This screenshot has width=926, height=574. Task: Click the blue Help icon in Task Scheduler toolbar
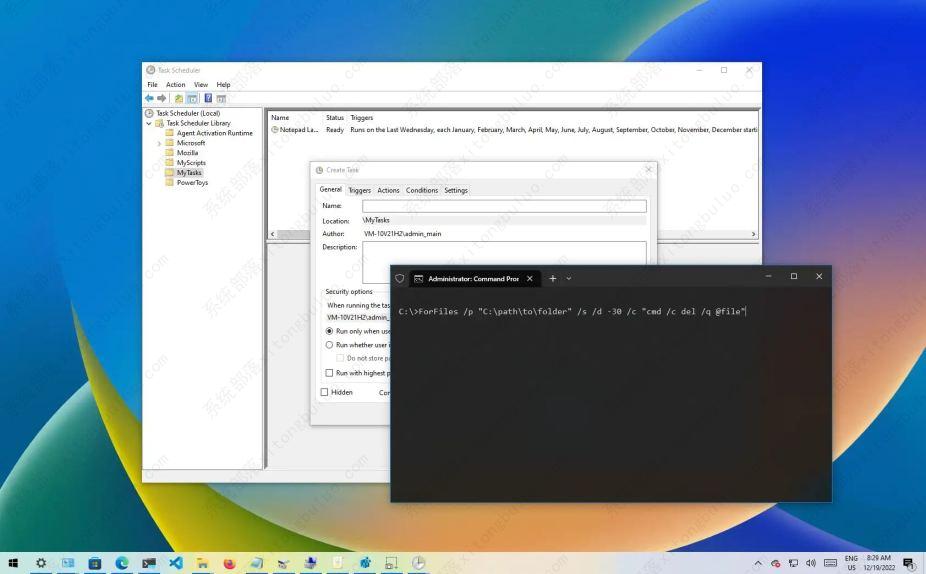point(208,98)
